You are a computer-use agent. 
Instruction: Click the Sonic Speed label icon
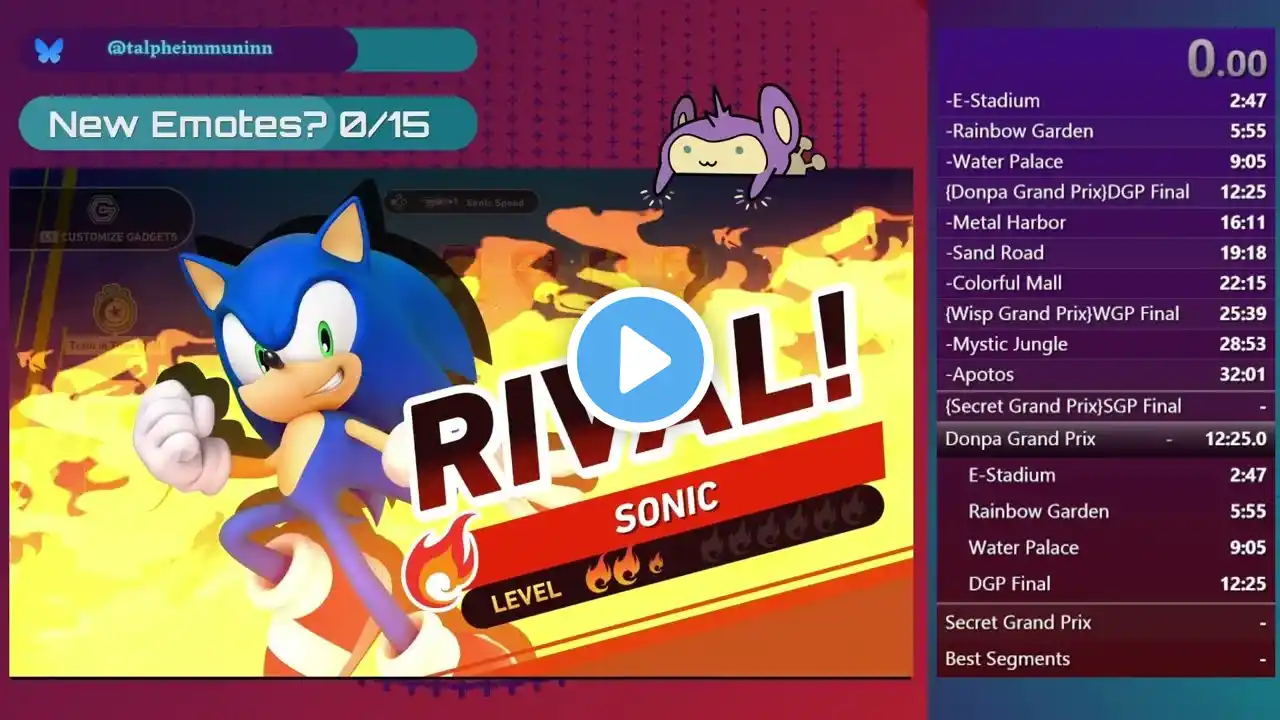399,202
